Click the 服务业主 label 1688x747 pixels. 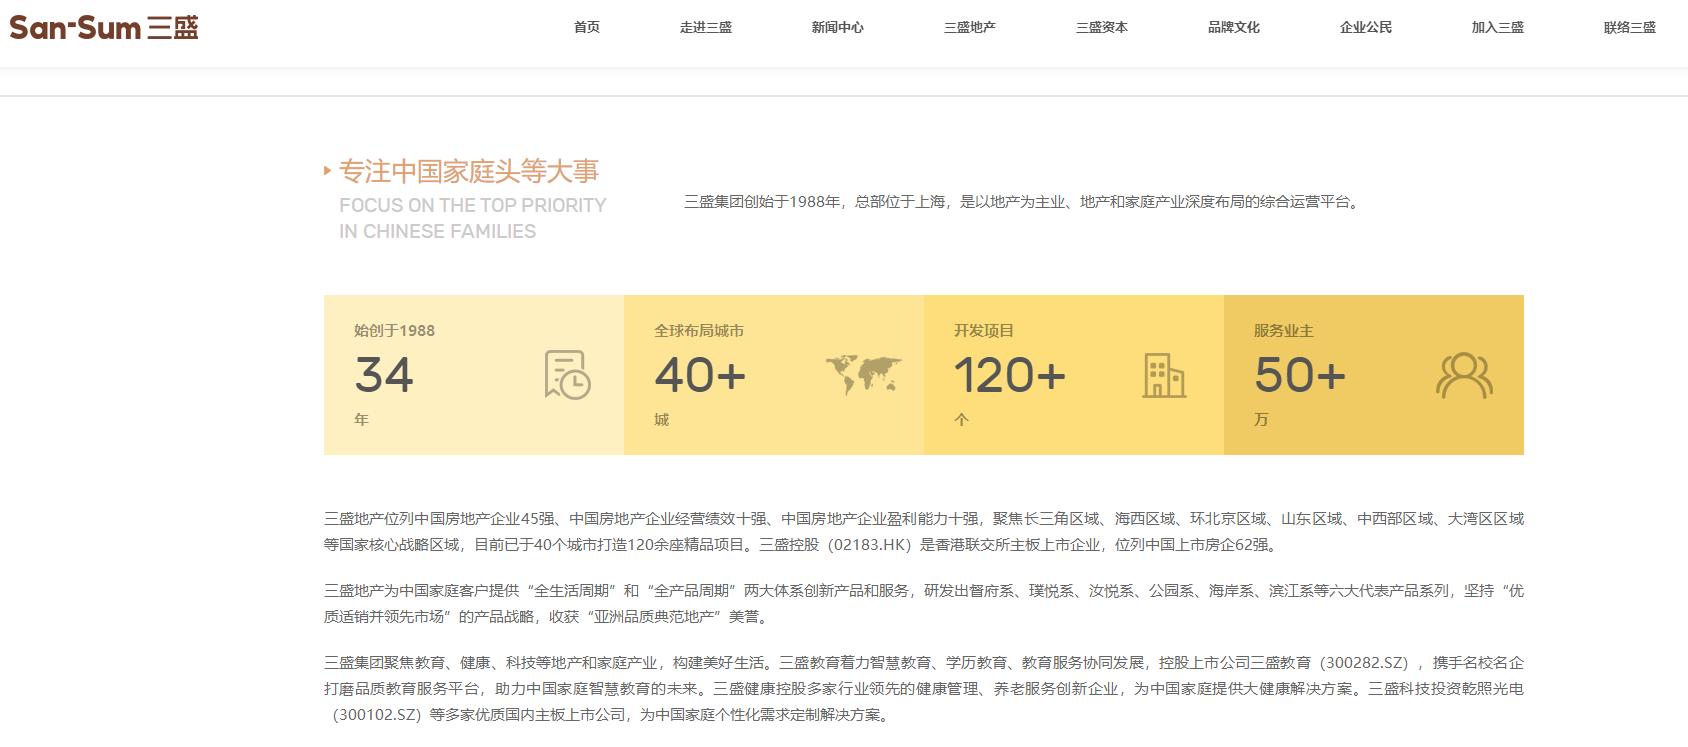(1284, 330)
